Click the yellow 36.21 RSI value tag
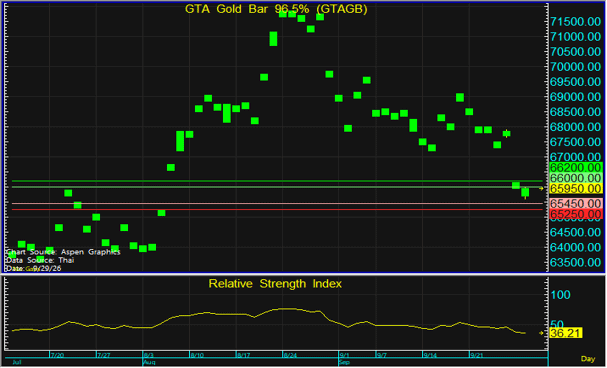Image resolution: width=607 pixels, height=368 pixels. point(566,333)
